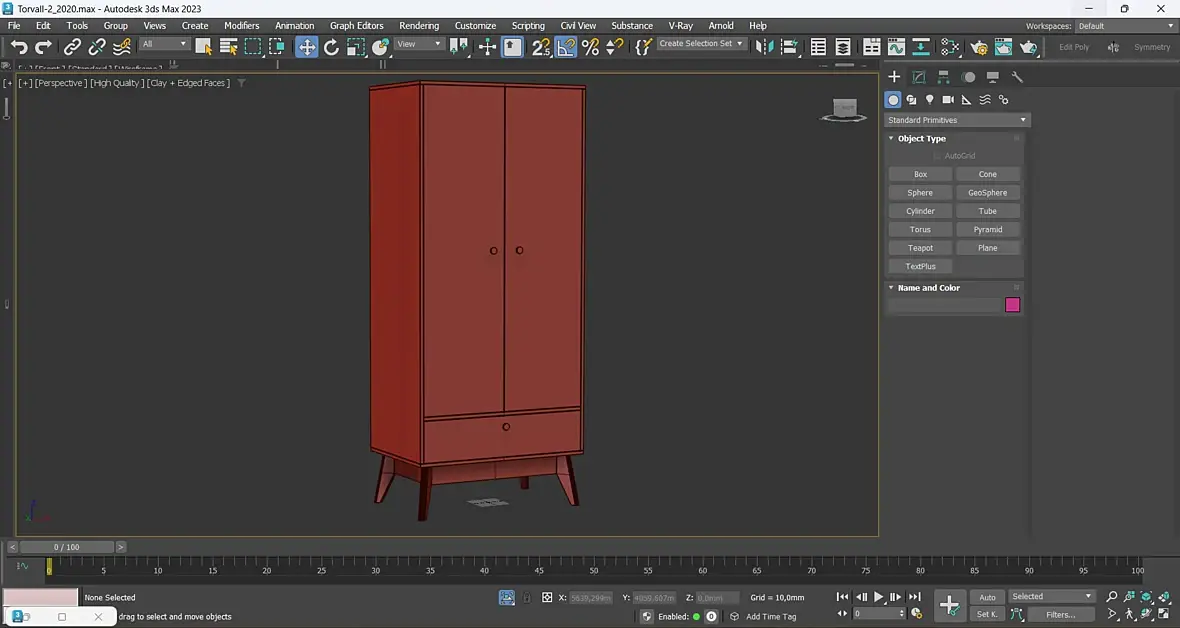Click the magenta object color swatch
The width and height of the screenshot is (1180, 628).
coord(1012,305)
